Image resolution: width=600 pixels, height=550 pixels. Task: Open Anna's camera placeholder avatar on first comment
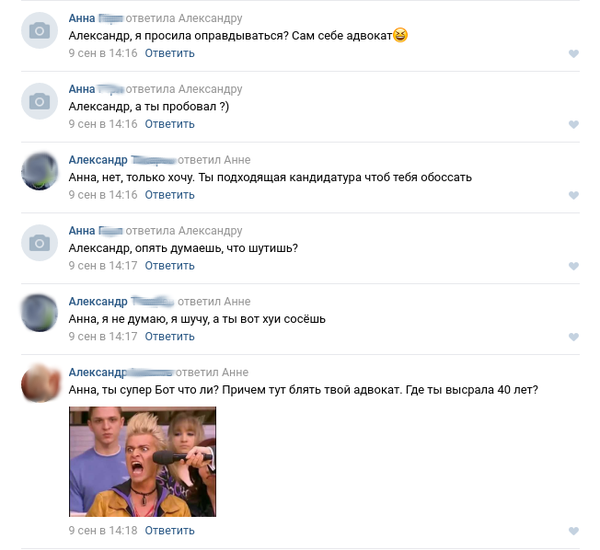[39, 30]
